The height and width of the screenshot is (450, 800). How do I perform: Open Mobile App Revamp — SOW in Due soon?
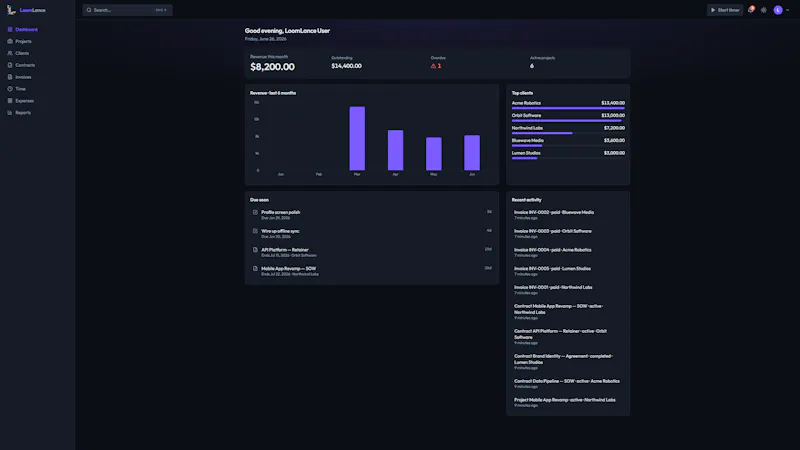pyautogui.click(x=372, y=271)
